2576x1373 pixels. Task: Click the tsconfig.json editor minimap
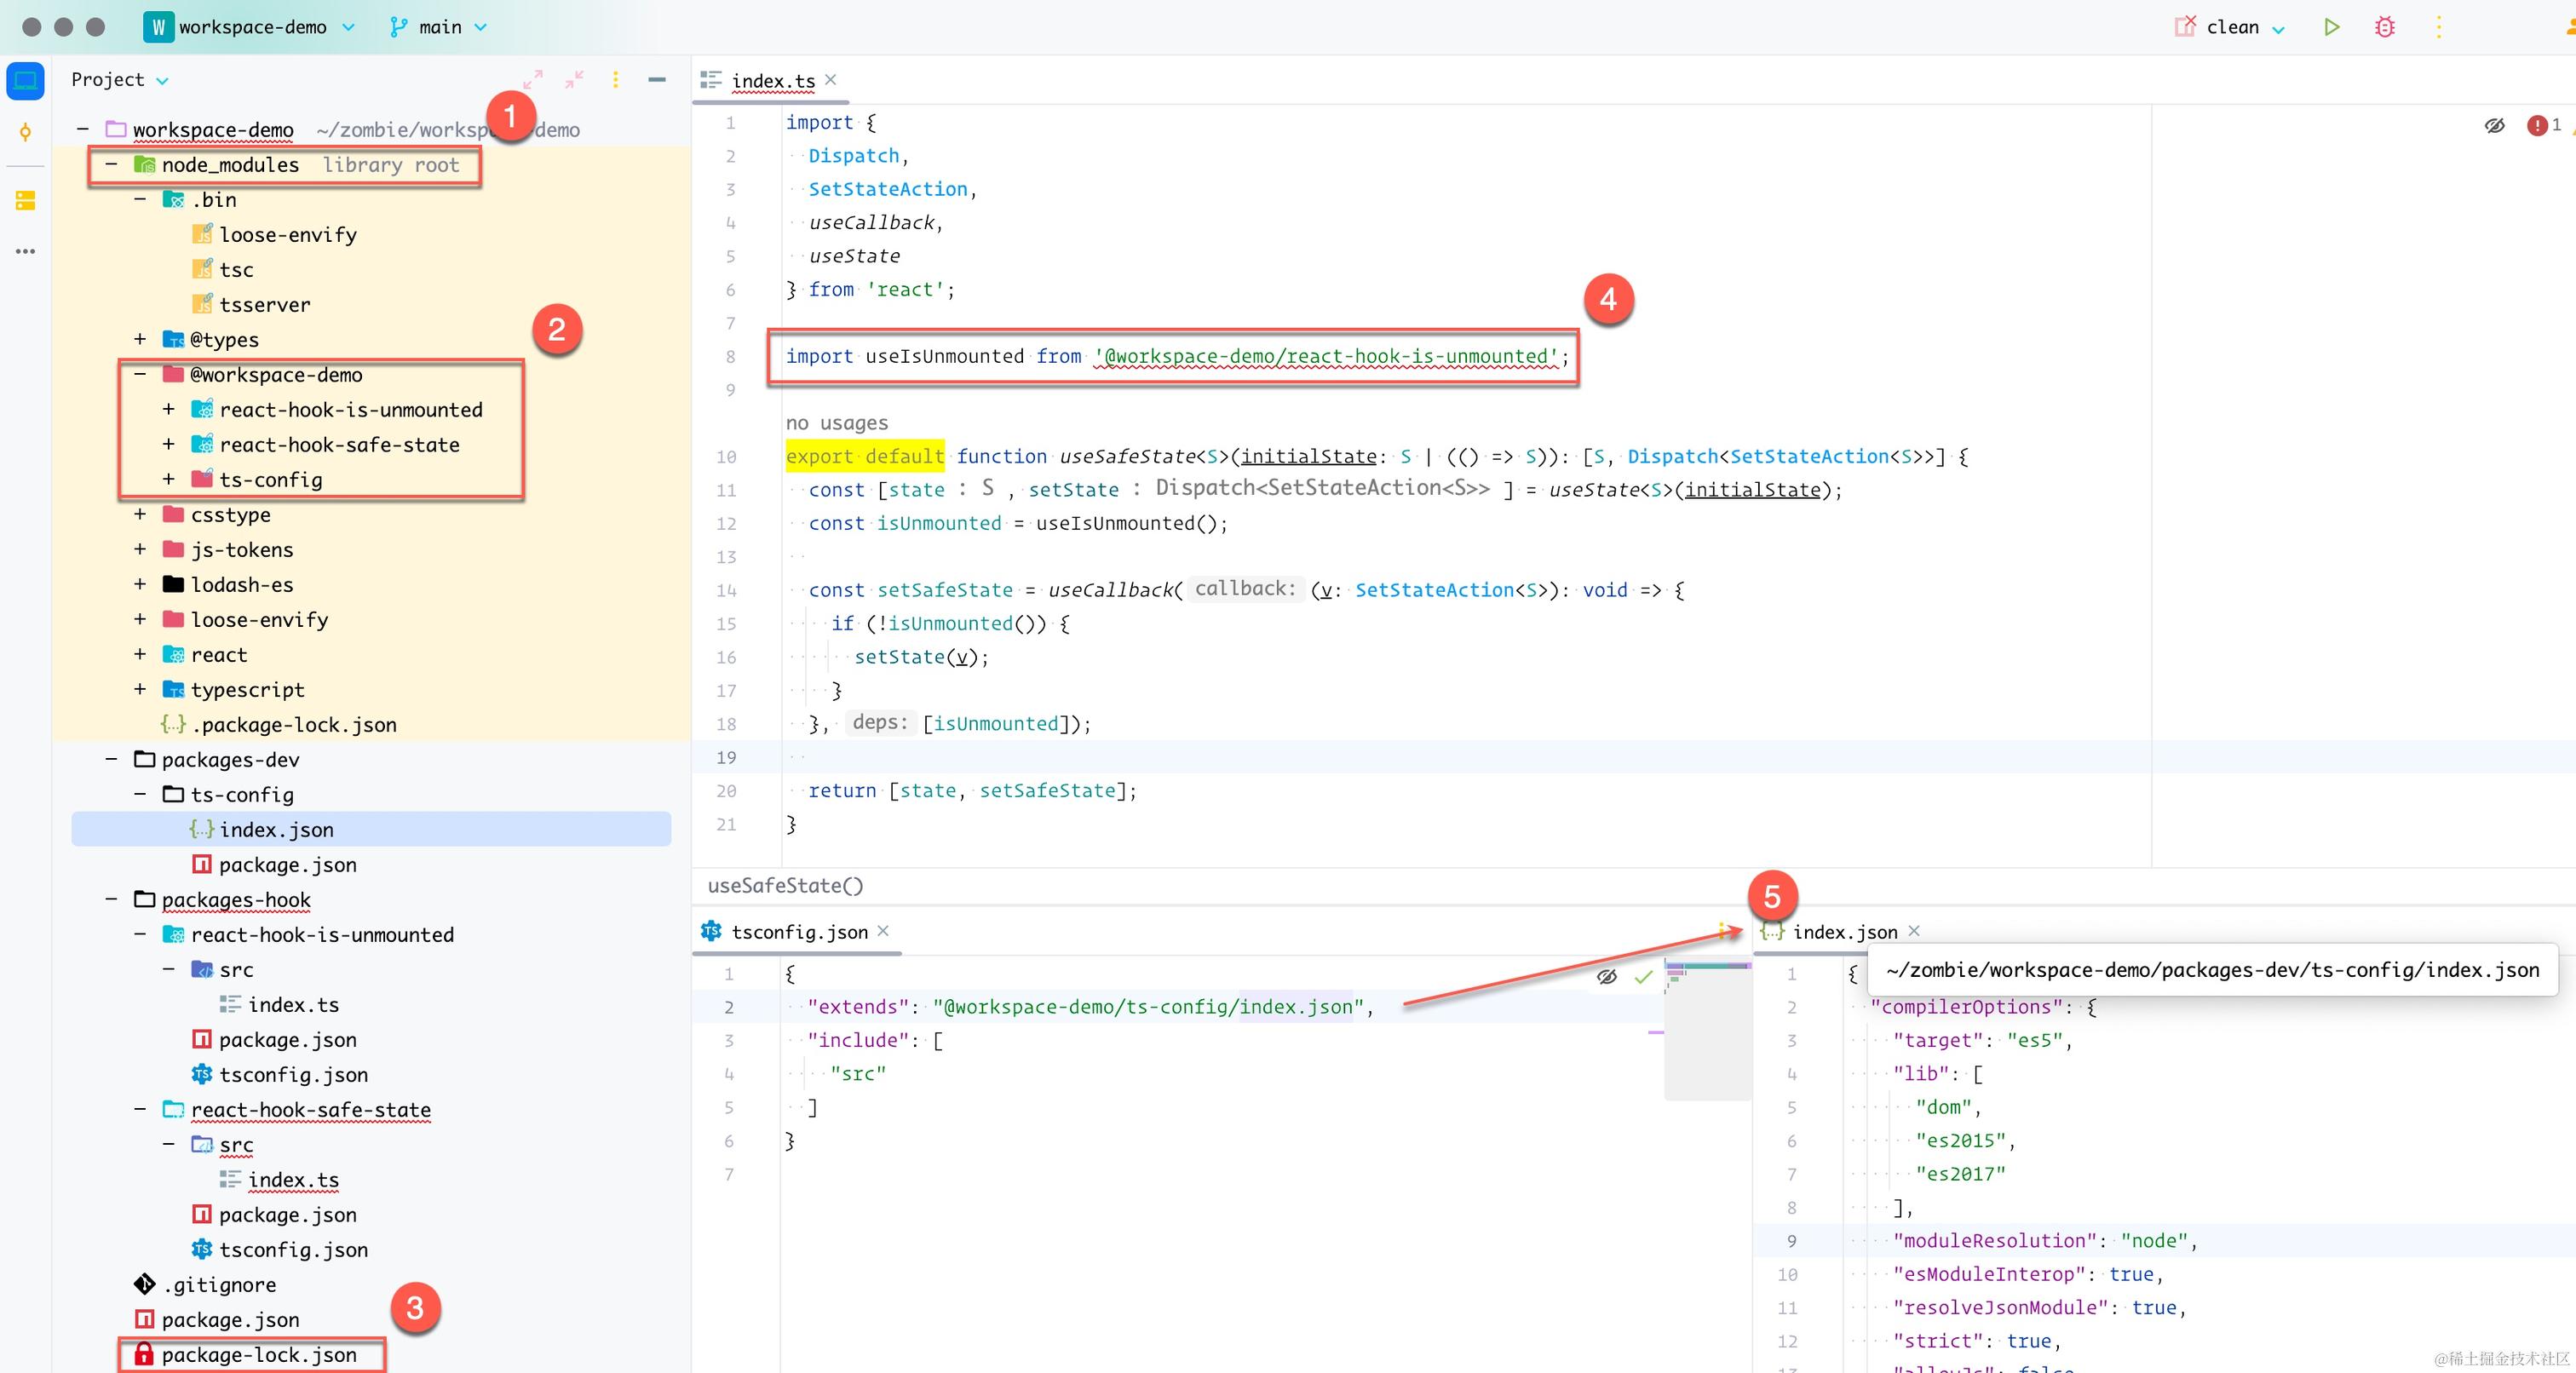tap(1707, 1030)
